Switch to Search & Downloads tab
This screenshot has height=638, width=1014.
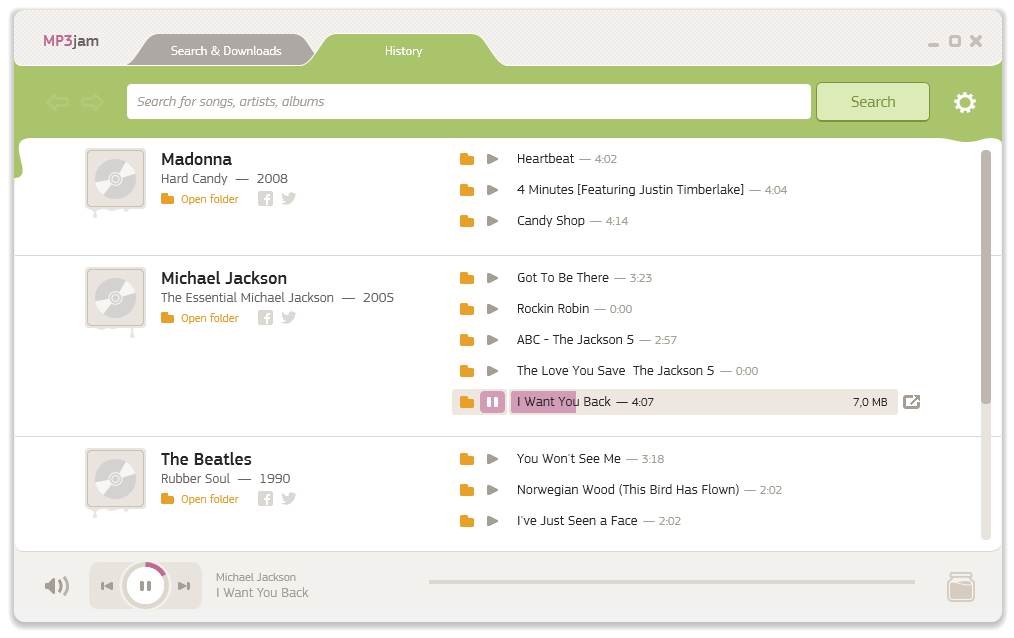(226, 50)
